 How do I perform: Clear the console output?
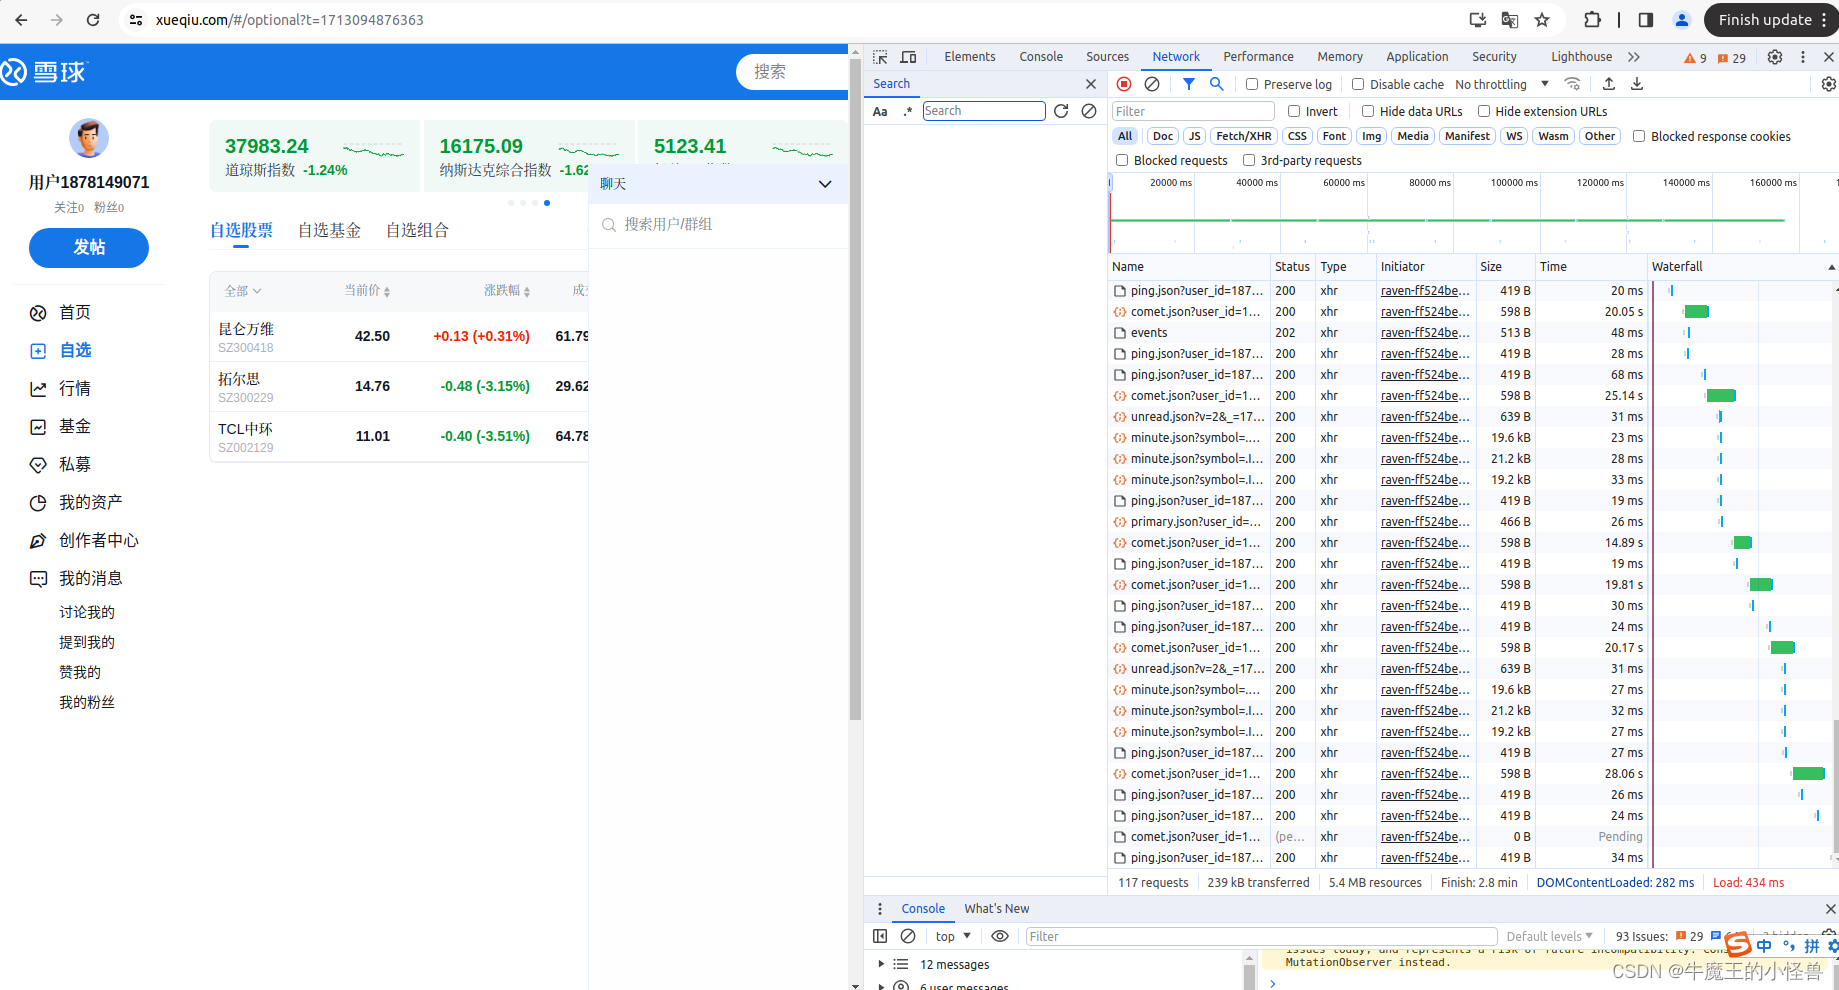[908, 936]
